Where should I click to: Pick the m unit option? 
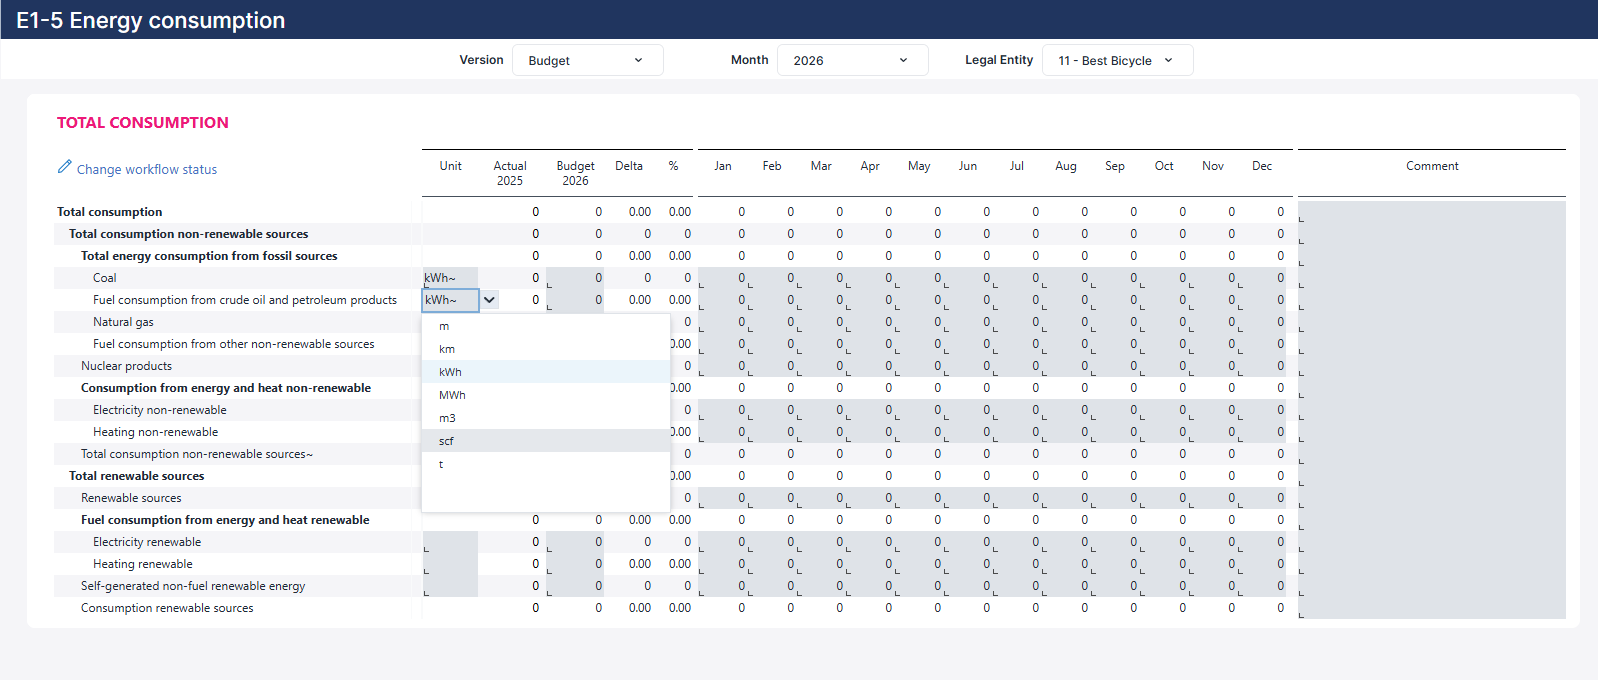click(546, 326)
